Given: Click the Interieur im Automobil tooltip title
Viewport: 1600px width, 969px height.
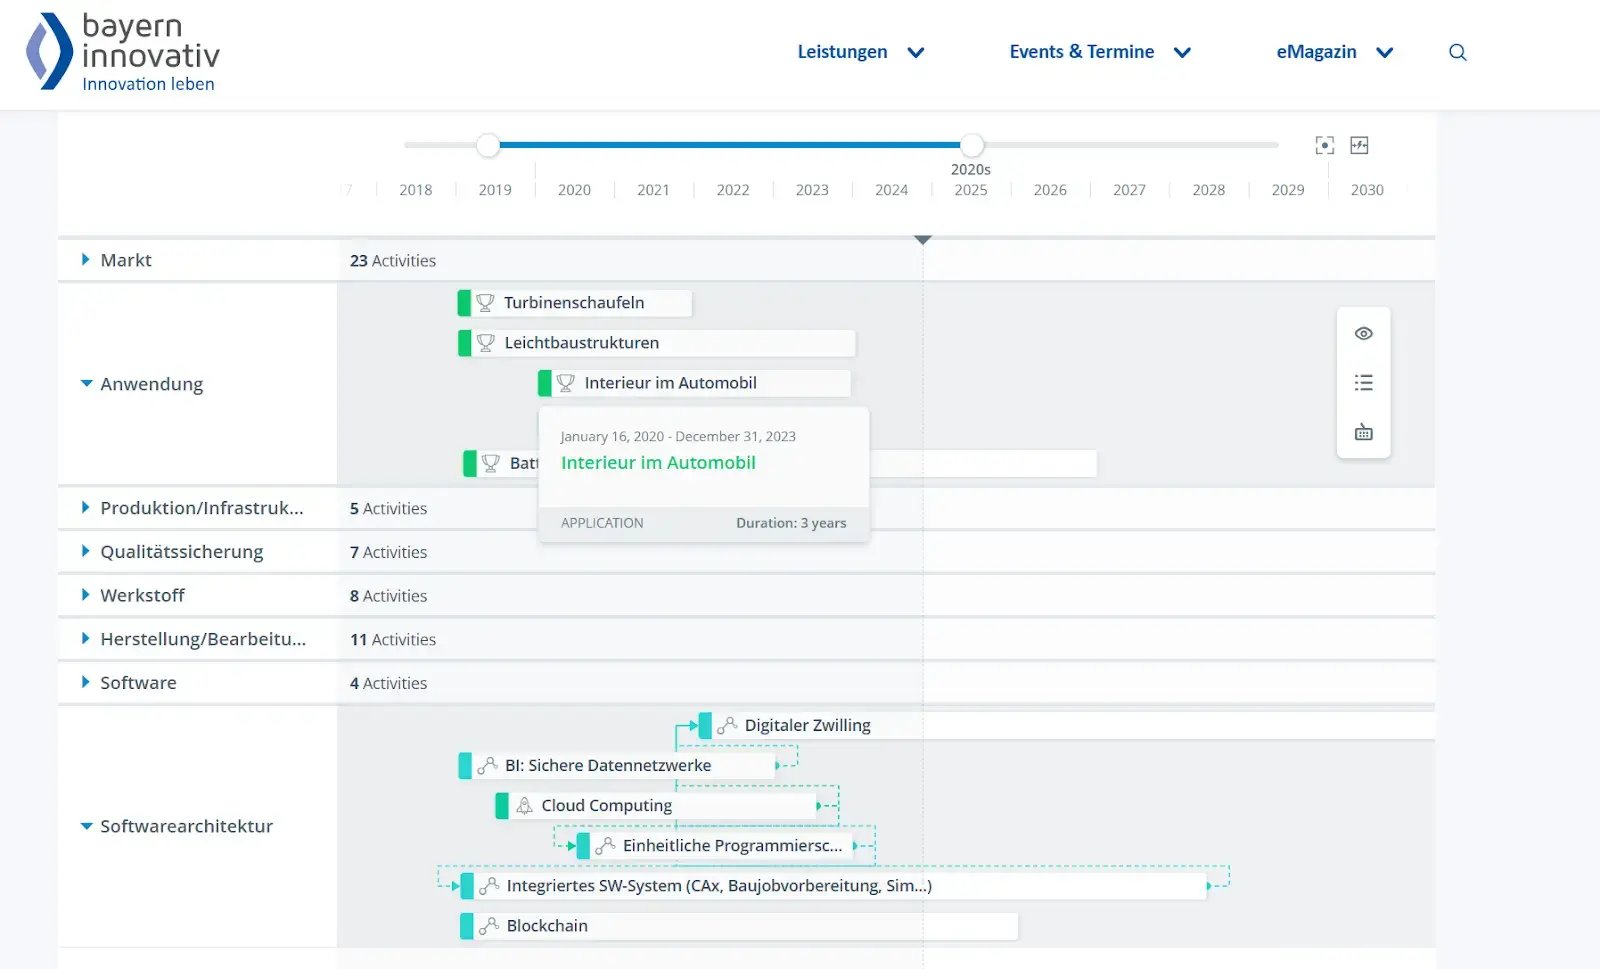Looking at the screenshot, I should 658,463.
